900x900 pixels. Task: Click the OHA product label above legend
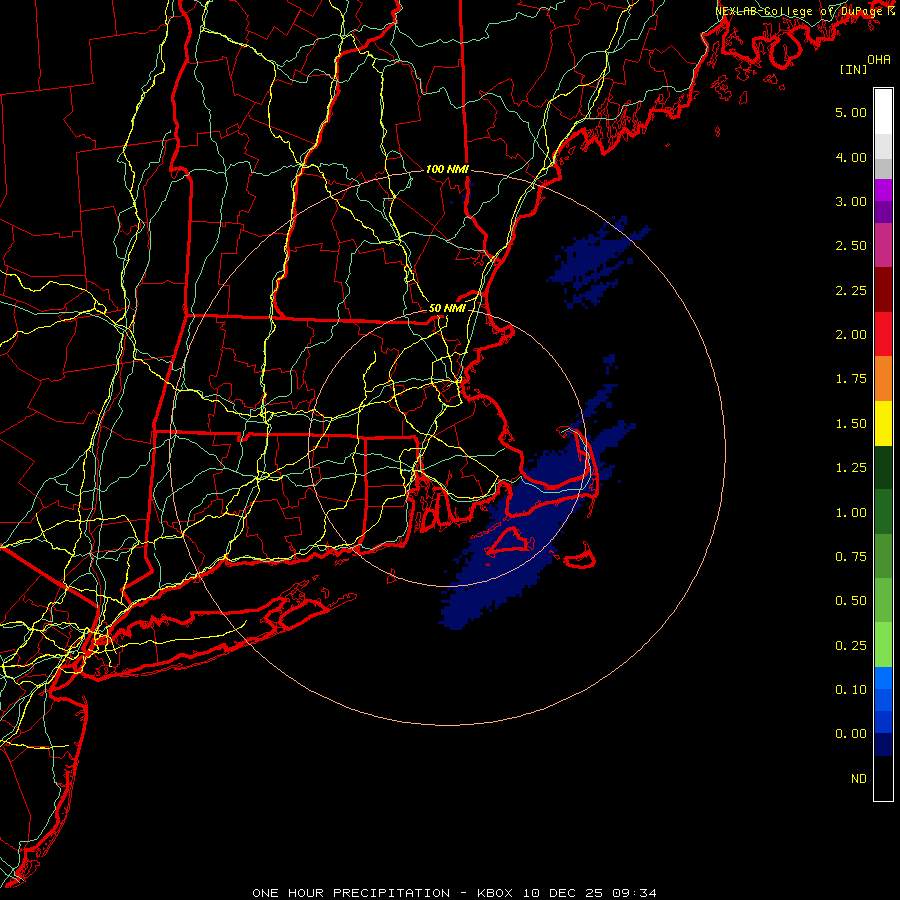pyautogui.click(x=879, y=60)
